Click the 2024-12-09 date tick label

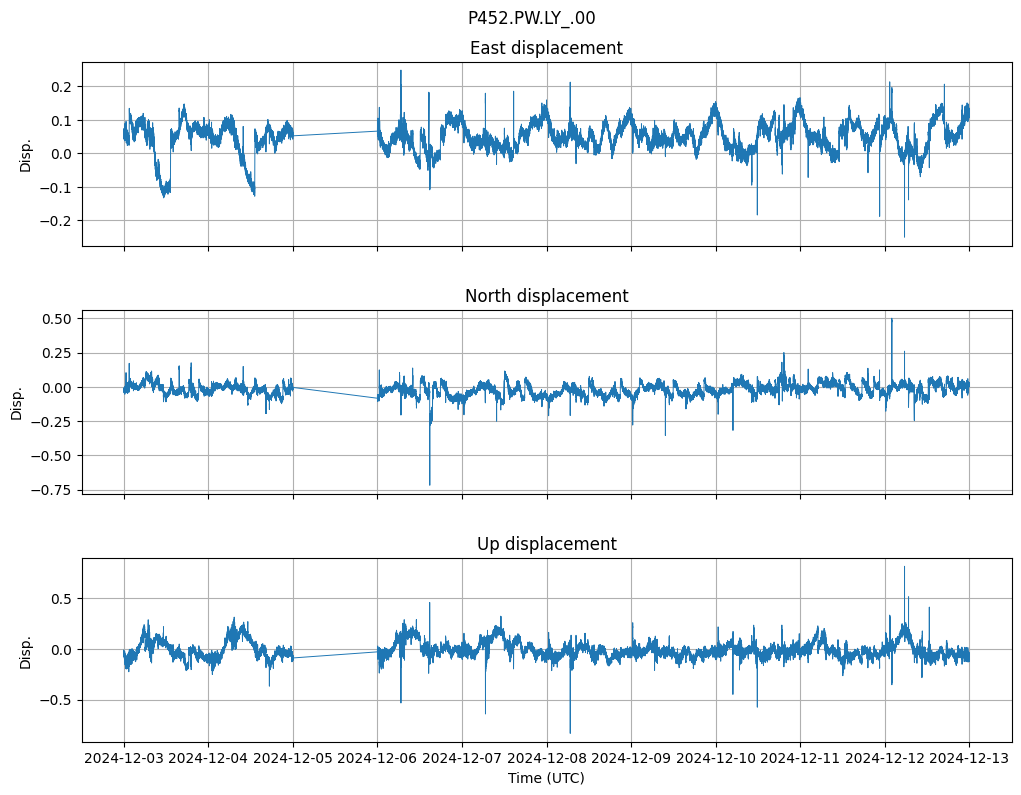coord(631,758)
